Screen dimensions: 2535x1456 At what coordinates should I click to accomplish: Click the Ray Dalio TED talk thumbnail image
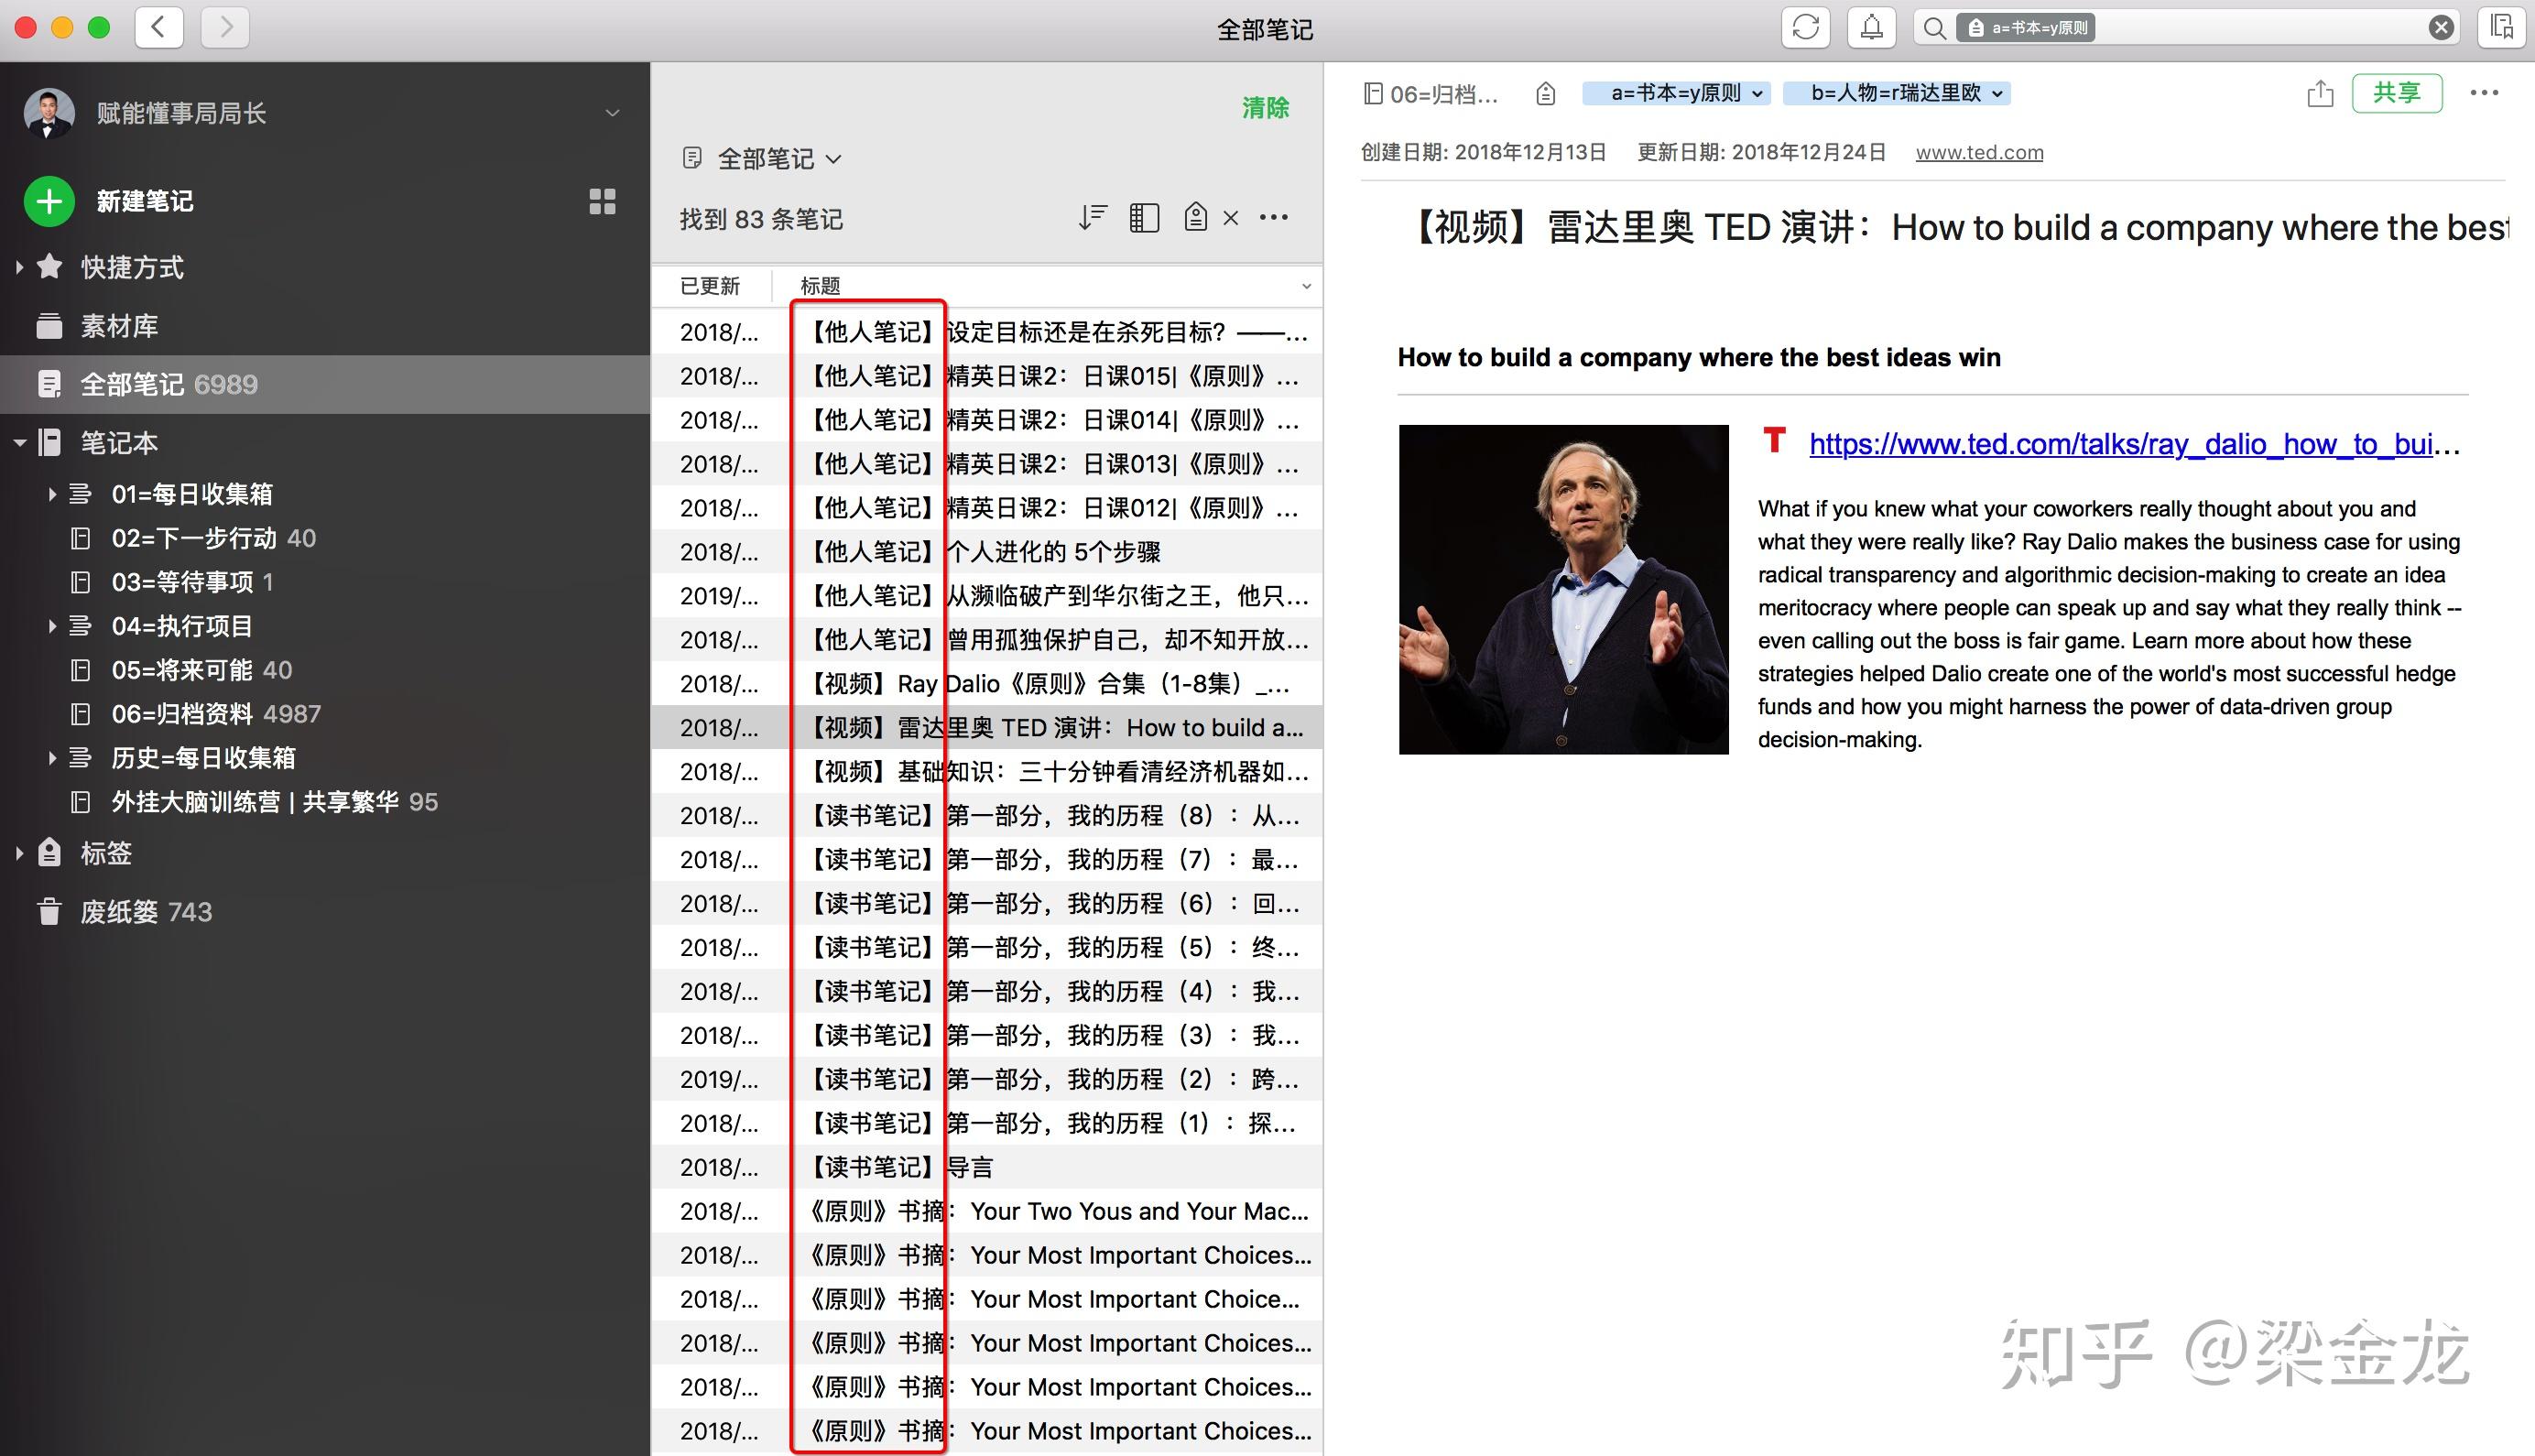click(1563, 589)
